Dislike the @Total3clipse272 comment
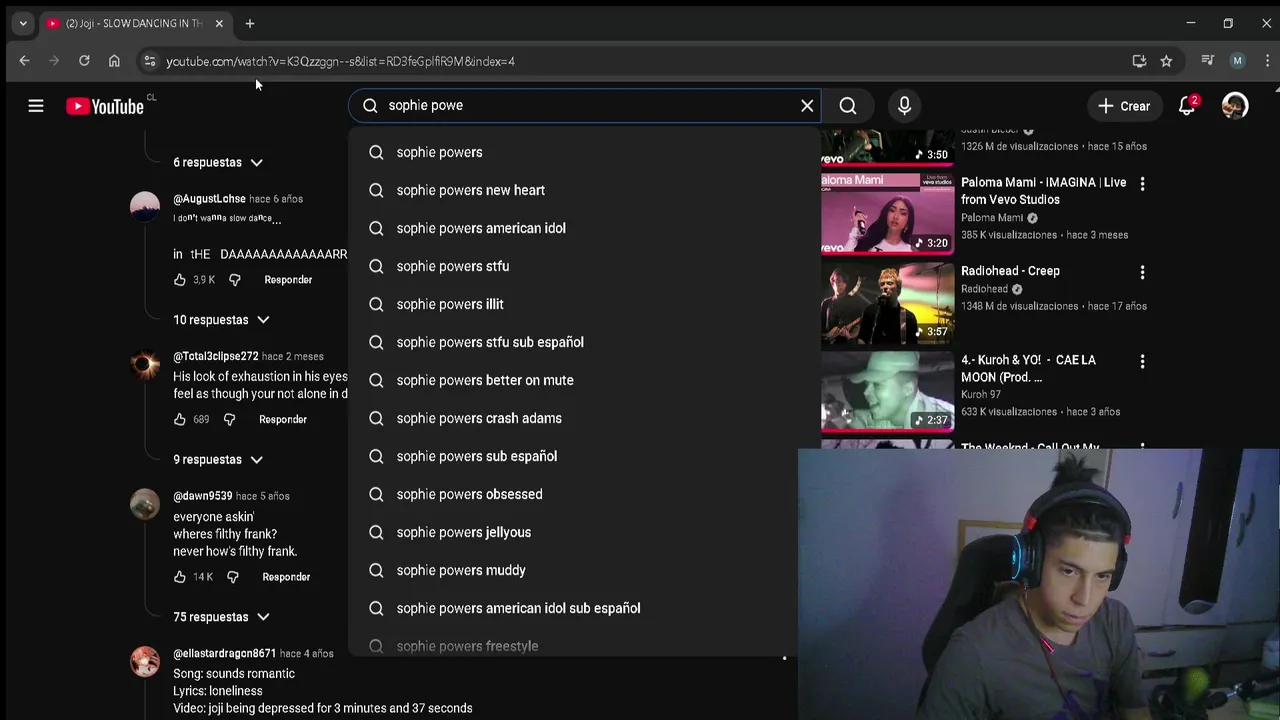The height and width of the screenshot is (720, 1280). point(229,420)
